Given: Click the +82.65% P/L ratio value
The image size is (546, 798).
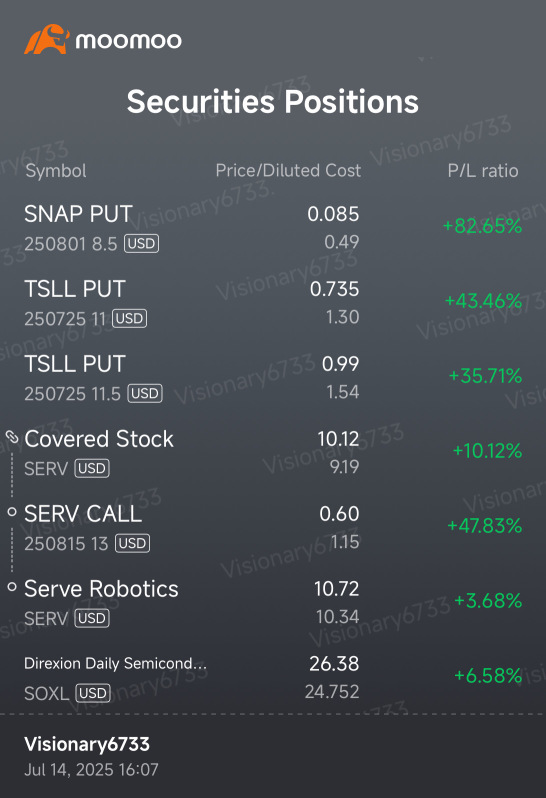Looking at the screenshot, I should tap(482, 225).
